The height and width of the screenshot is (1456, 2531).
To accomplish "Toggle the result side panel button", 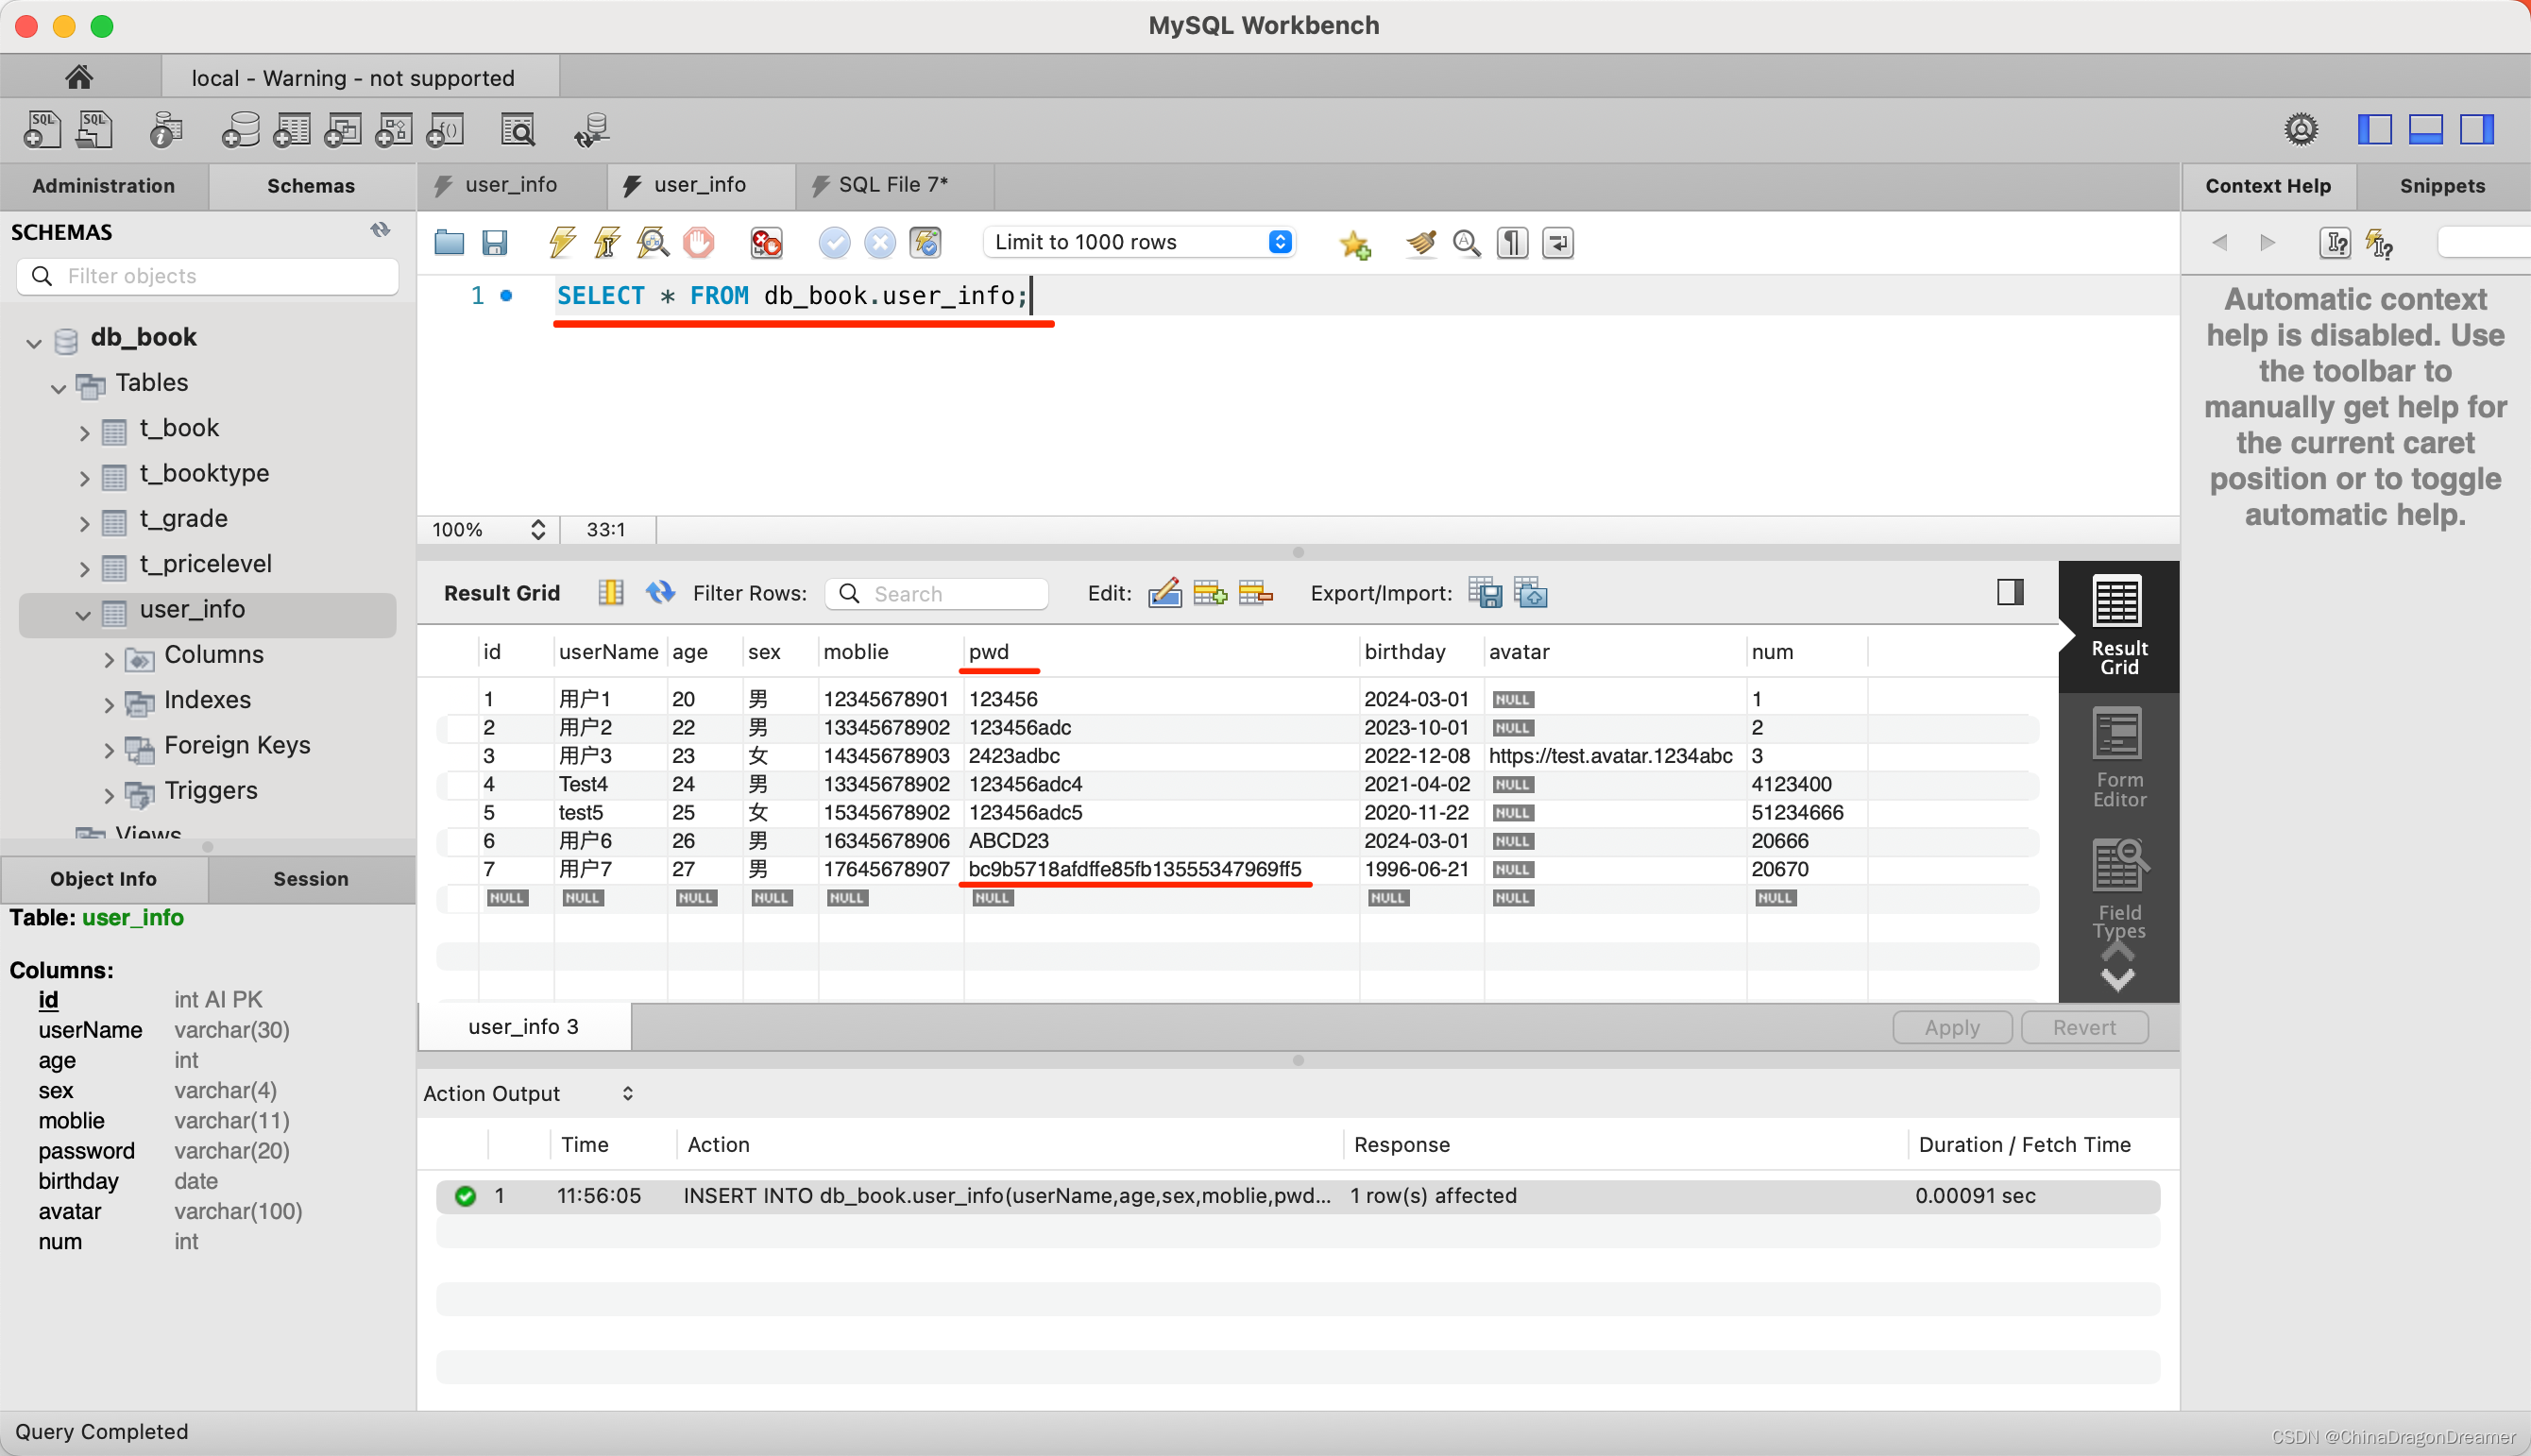I will click(x=2010, y=593).
